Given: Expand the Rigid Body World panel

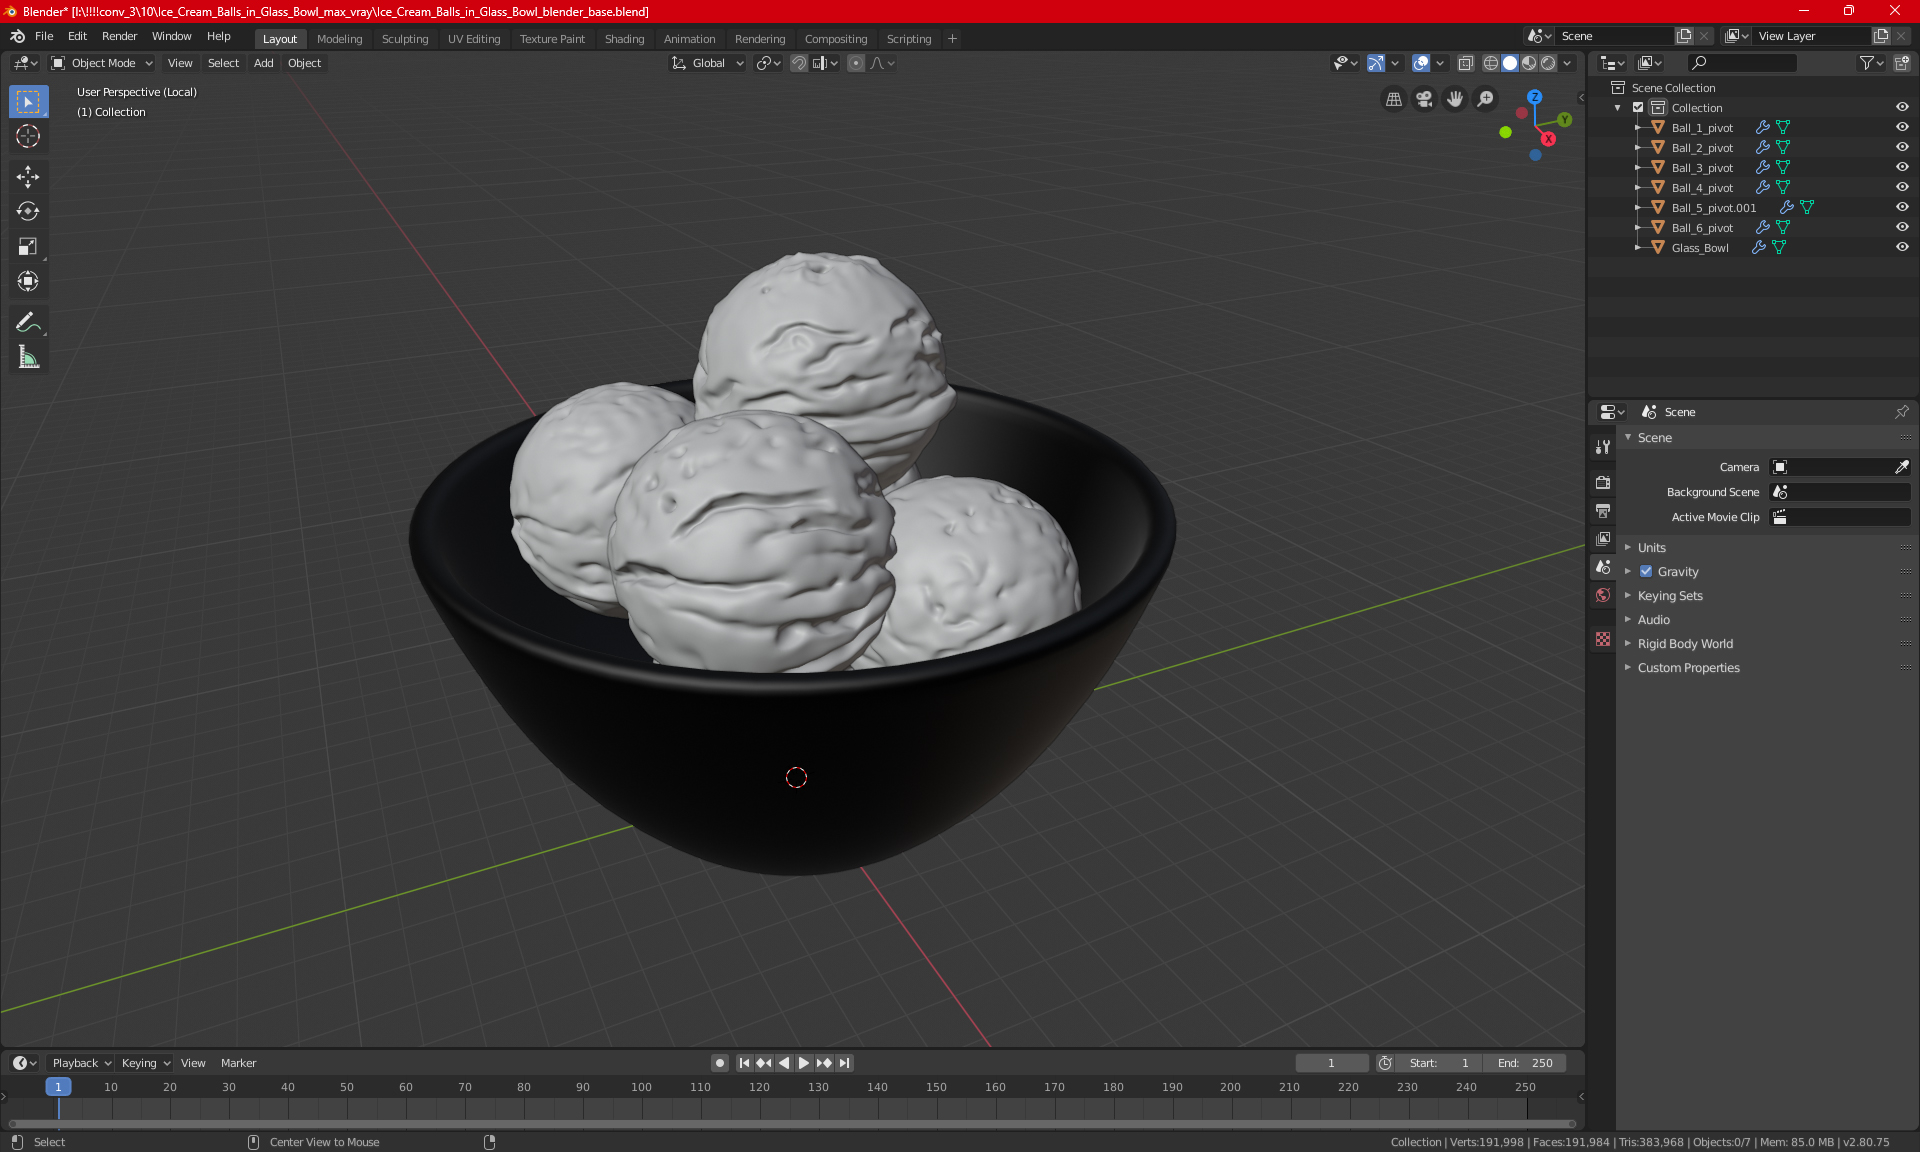Looking at the screenshot, I should (x=1685, y=644).
